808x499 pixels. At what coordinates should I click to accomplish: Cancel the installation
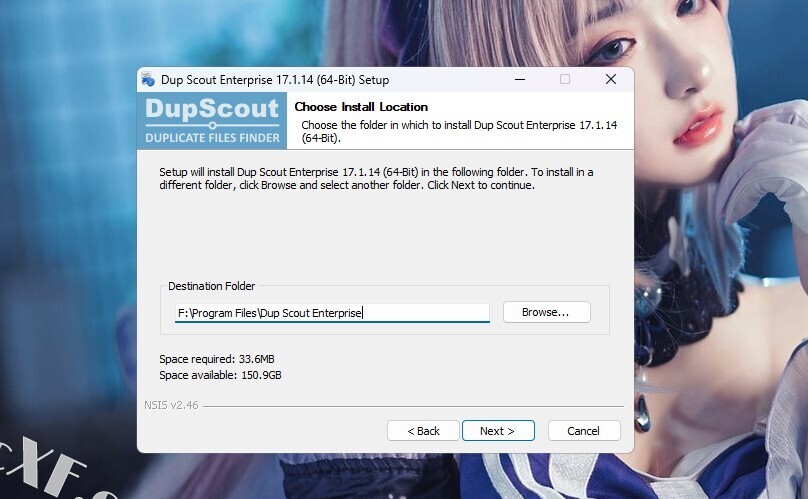[584, 431]
